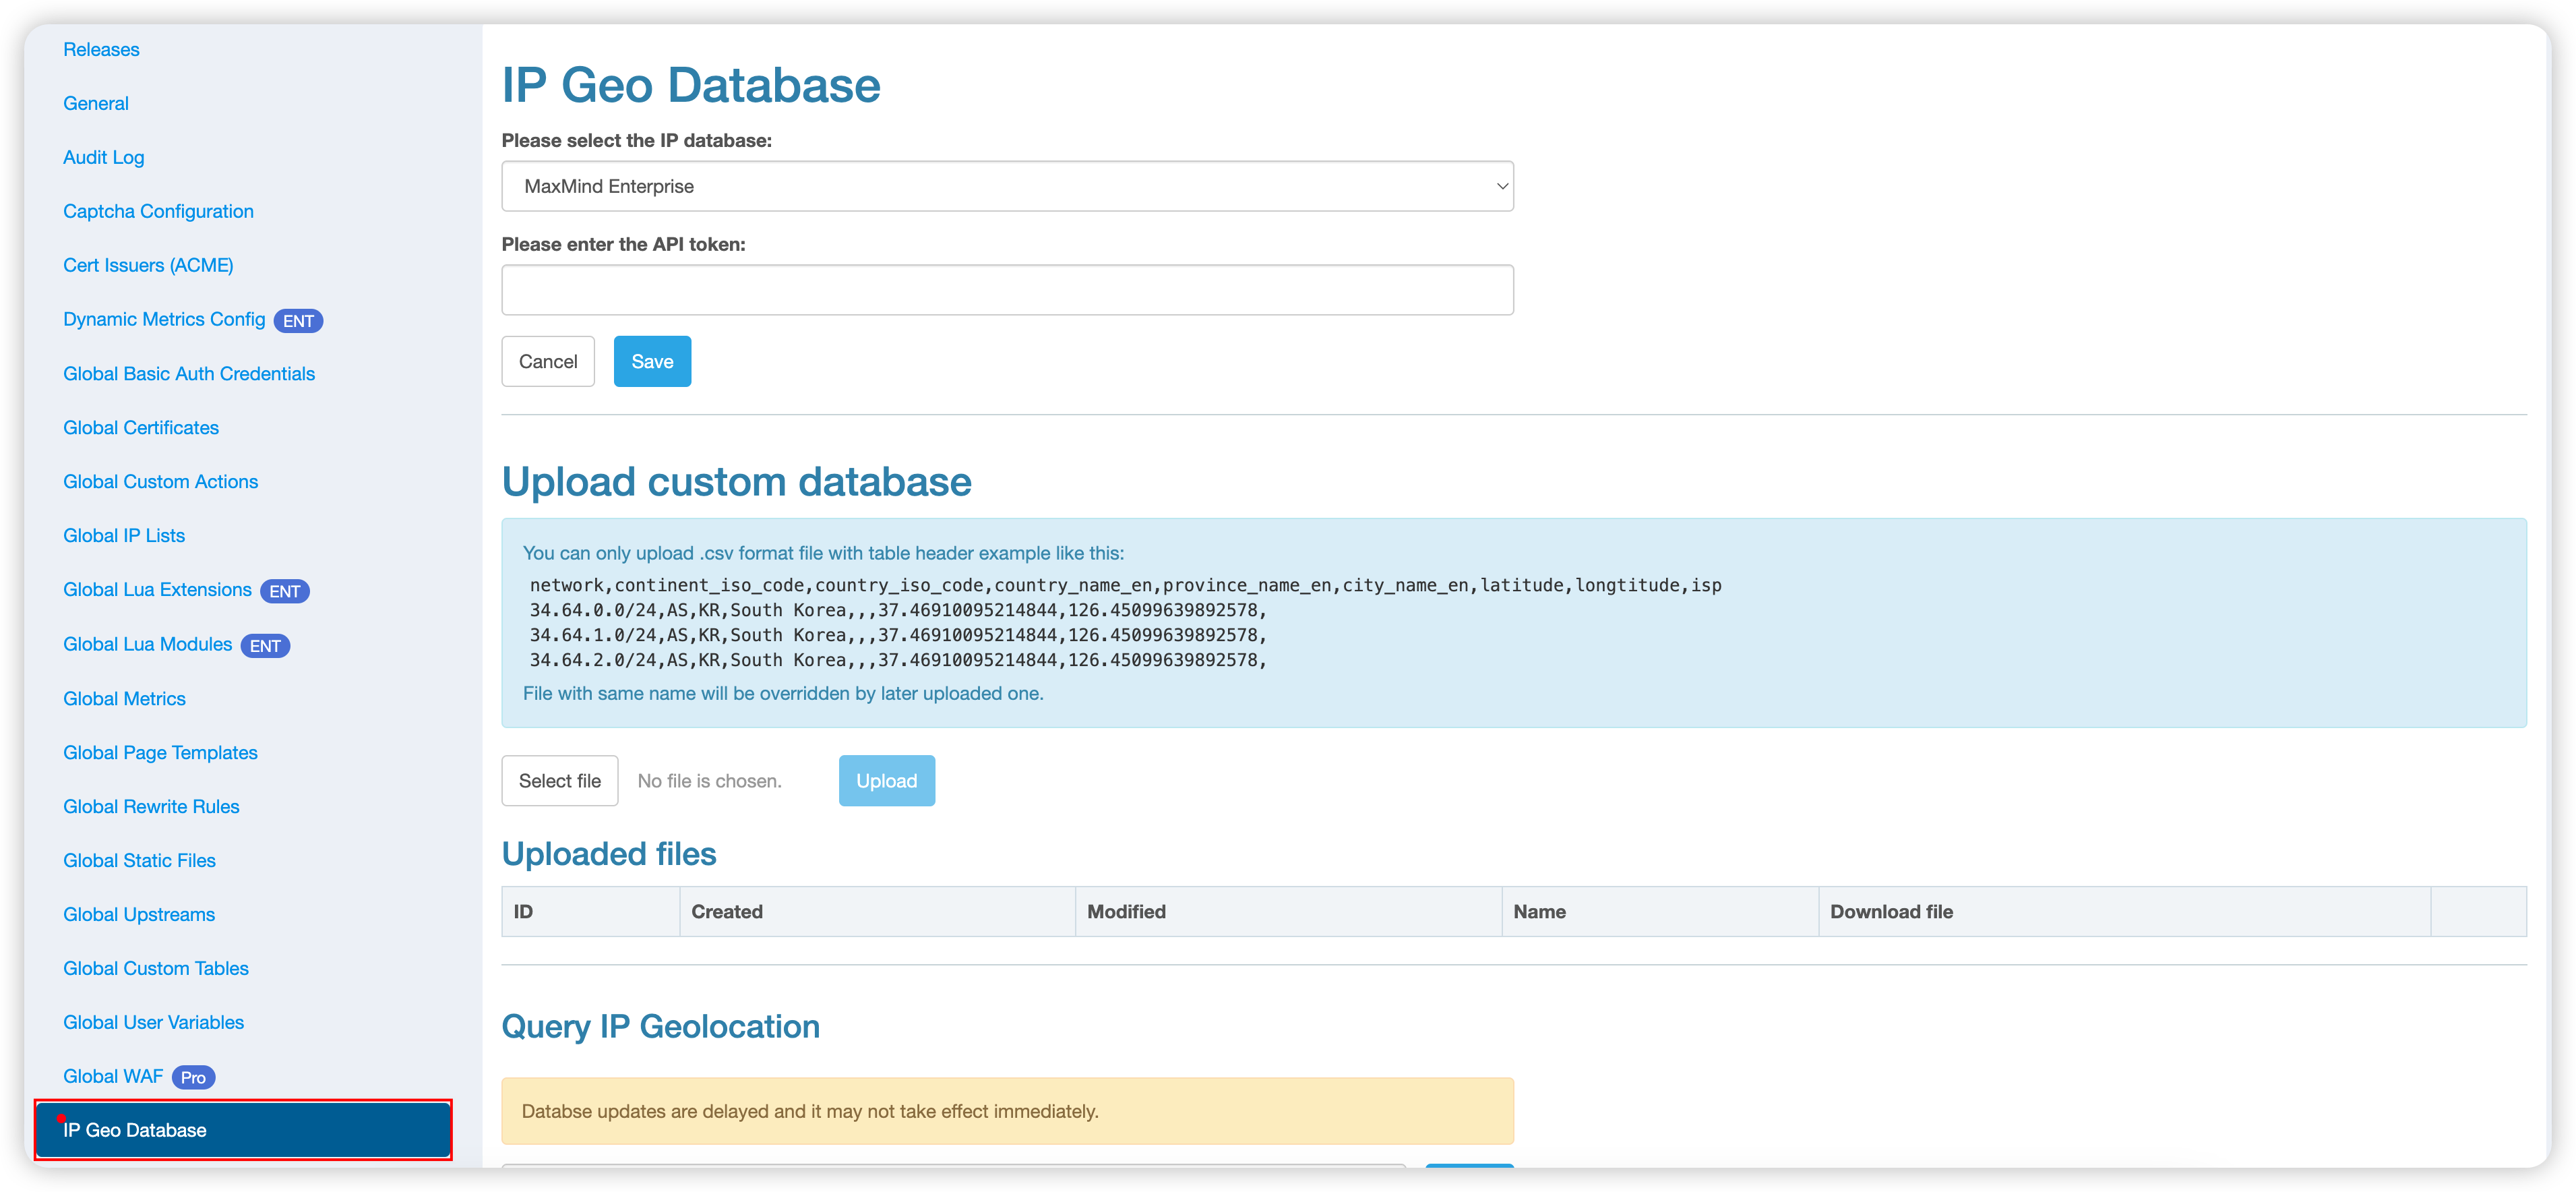Click the Name column header

coord(1539,911)
